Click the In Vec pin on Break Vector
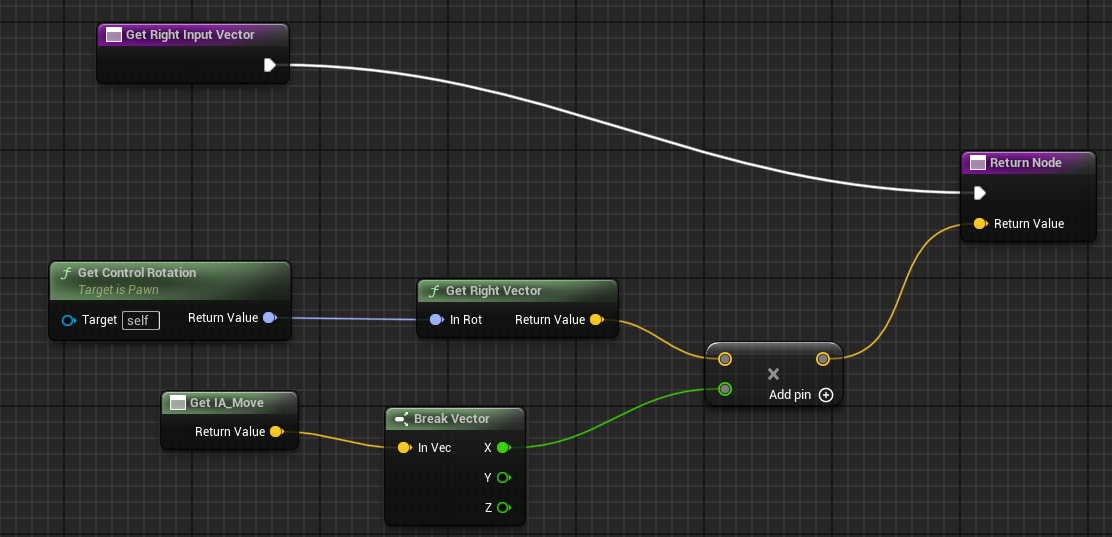 point(404,448)
